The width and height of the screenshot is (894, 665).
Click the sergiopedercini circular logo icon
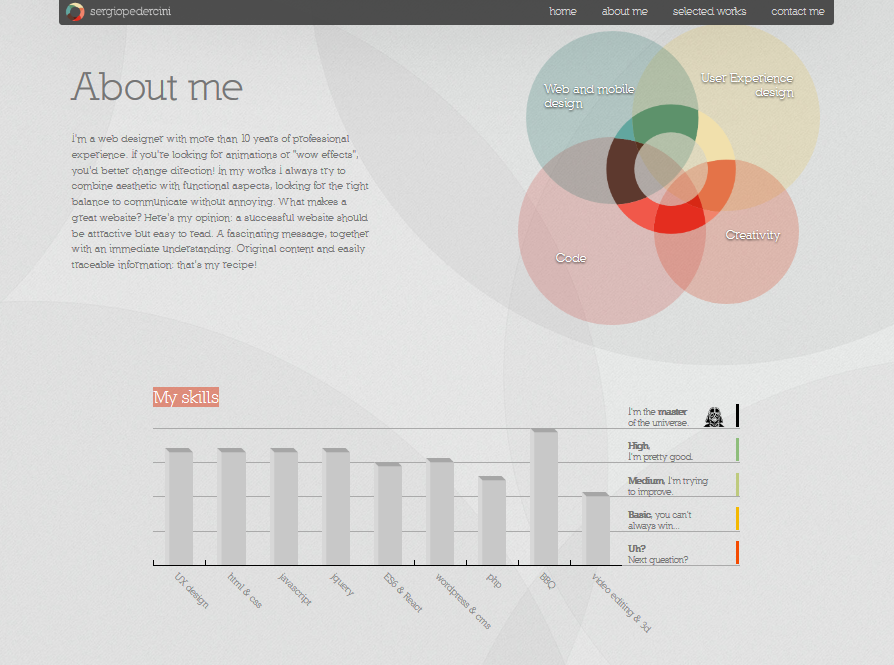click(75, 11)
